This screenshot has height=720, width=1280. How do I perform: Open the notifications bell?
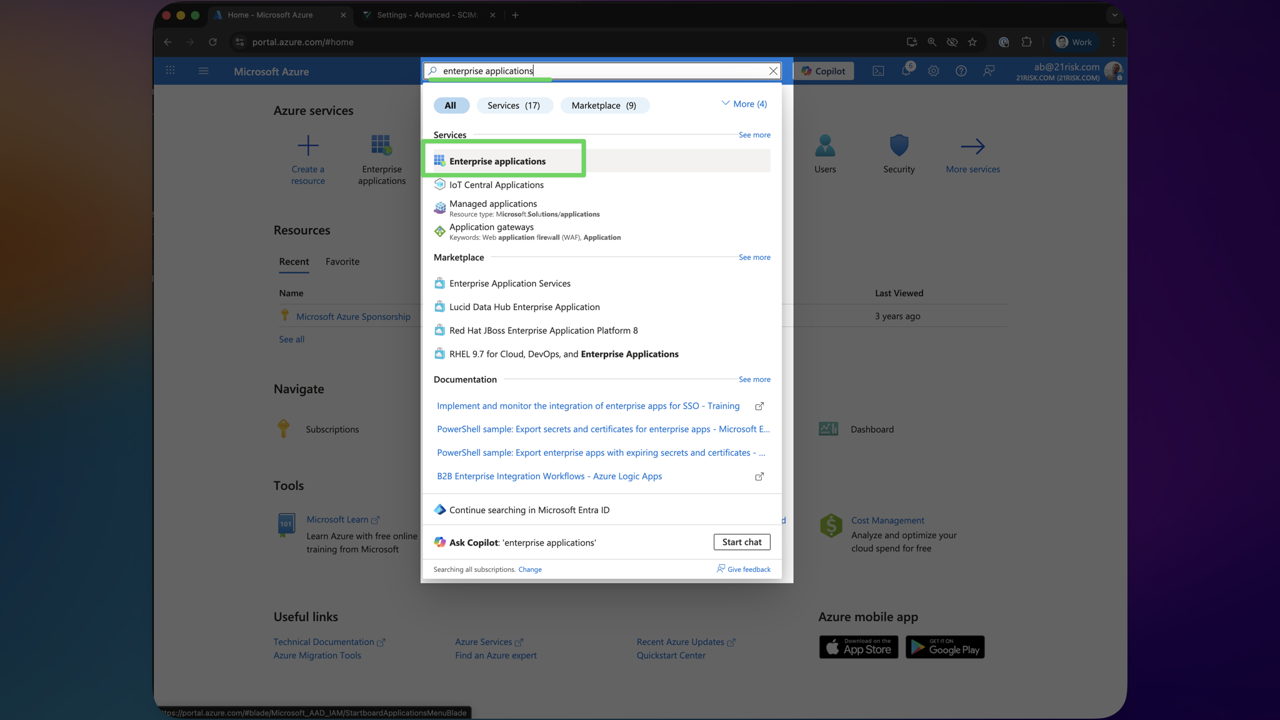click(x=906, y=71)
